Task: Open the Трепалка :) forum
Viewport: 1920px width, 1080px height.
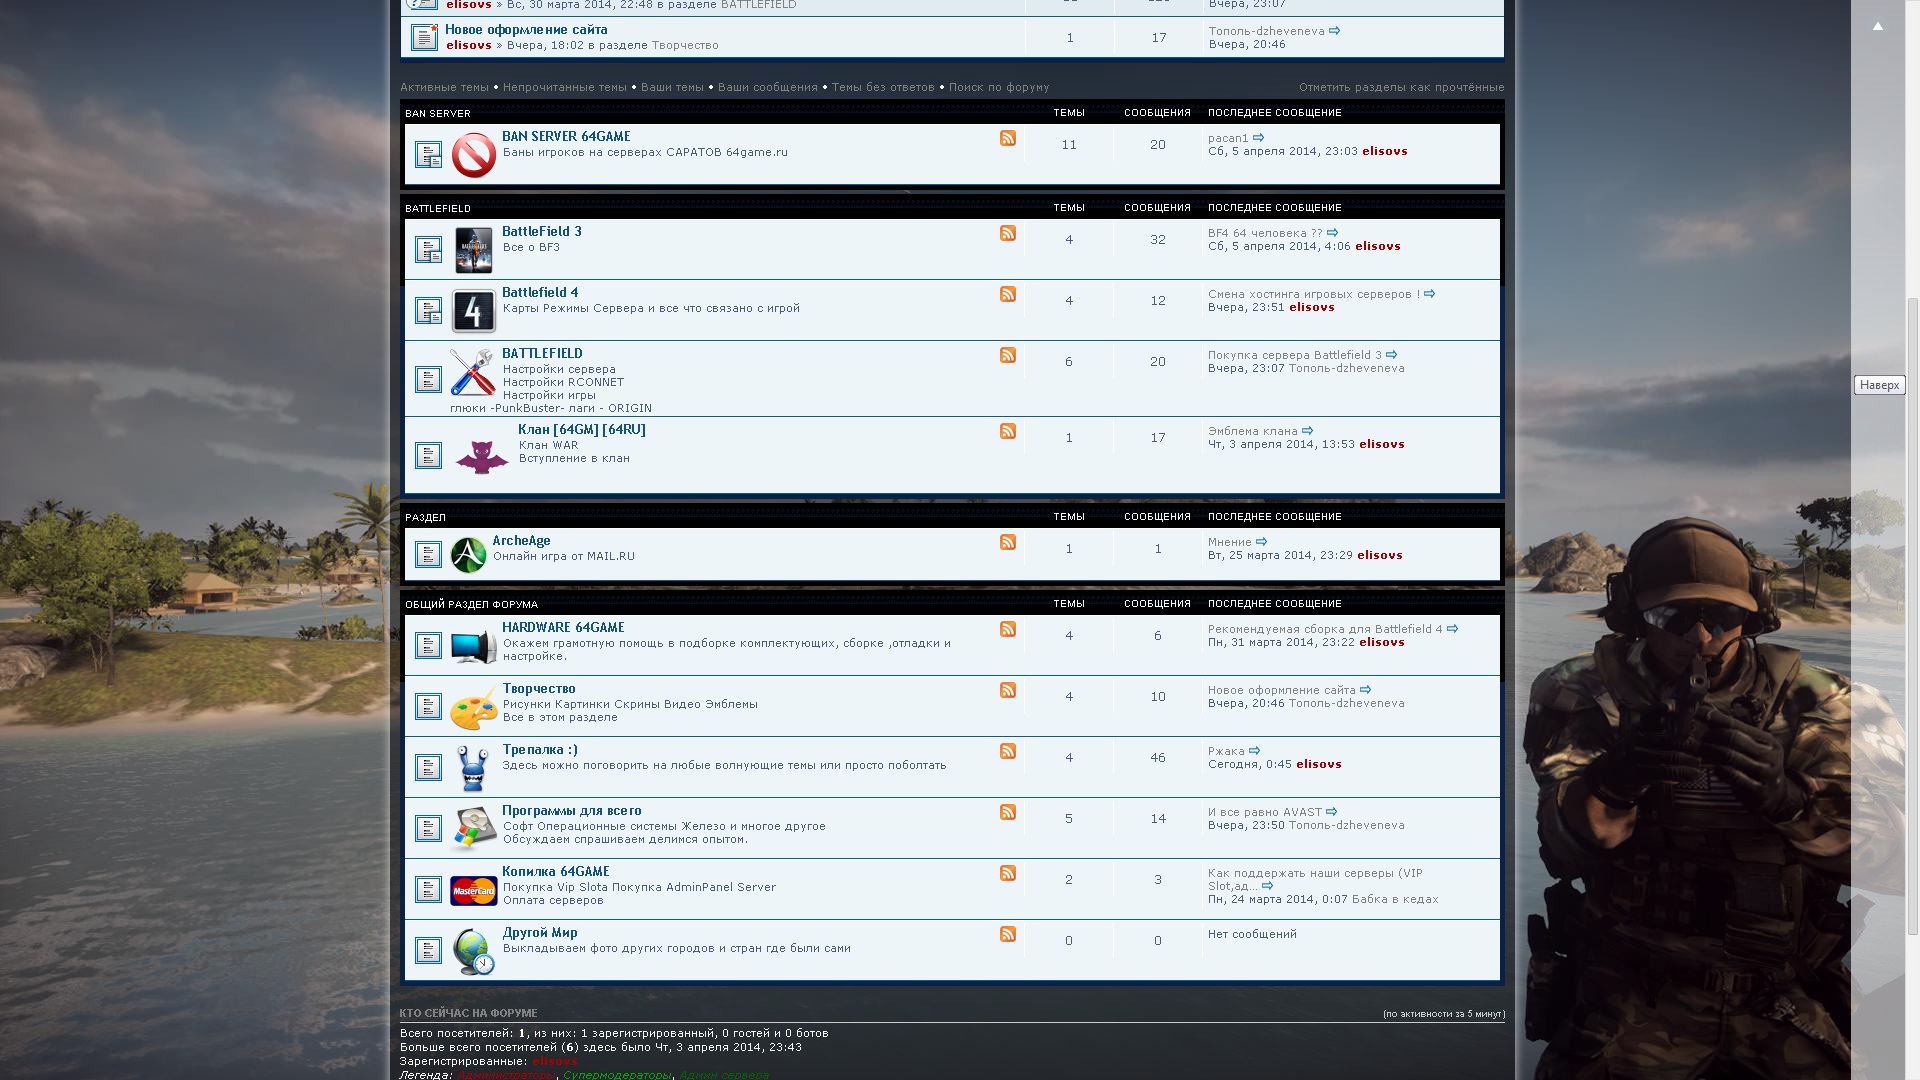Action: (539, 750)
